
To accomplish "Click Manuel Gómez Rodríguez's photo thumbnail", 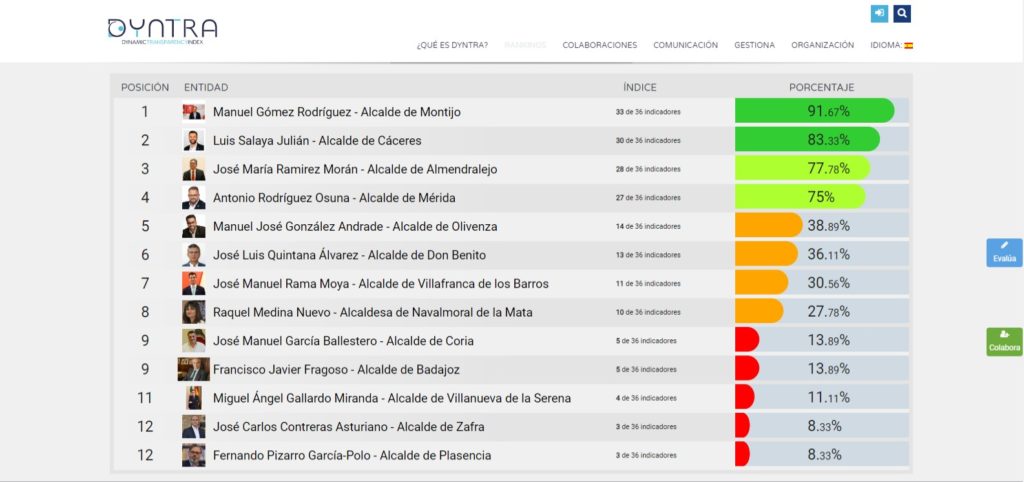I will [193, 112].
